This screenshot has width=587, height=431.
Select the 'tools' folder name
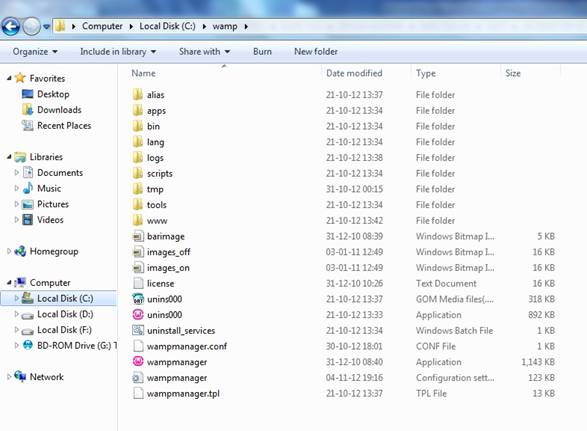pos(156,205)
